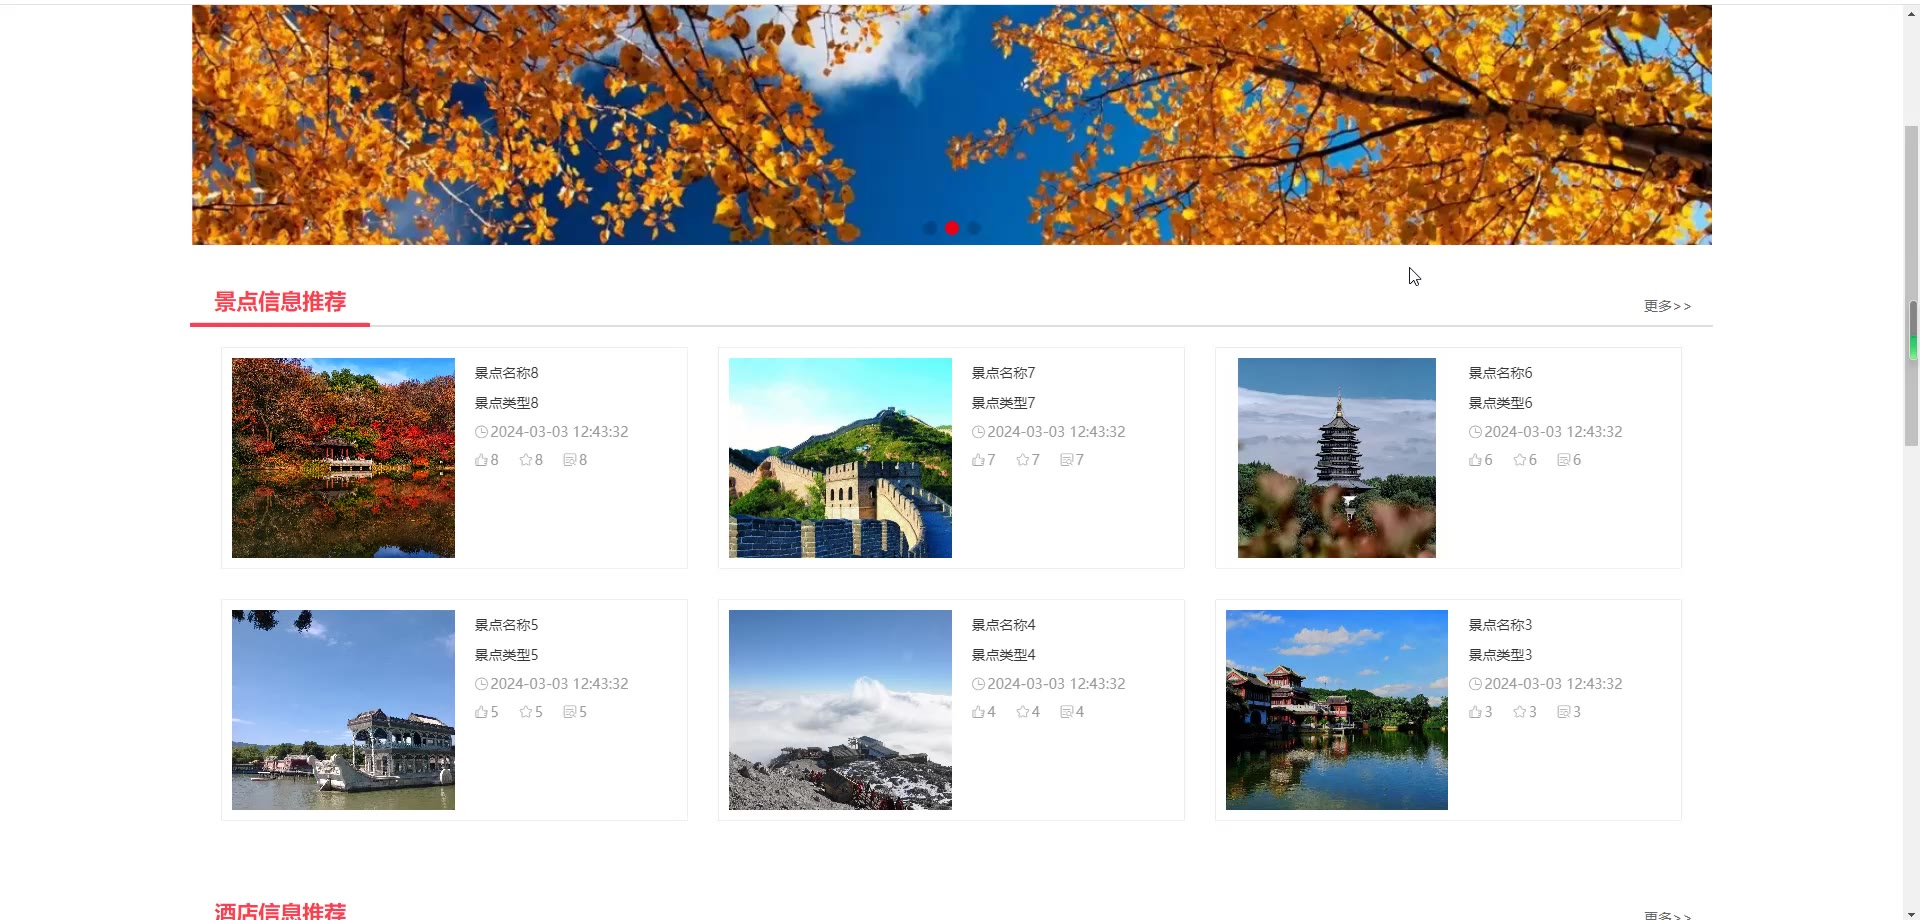Open the 景点名称4 title link
1920x920 pixels.
pos(1003,625)
